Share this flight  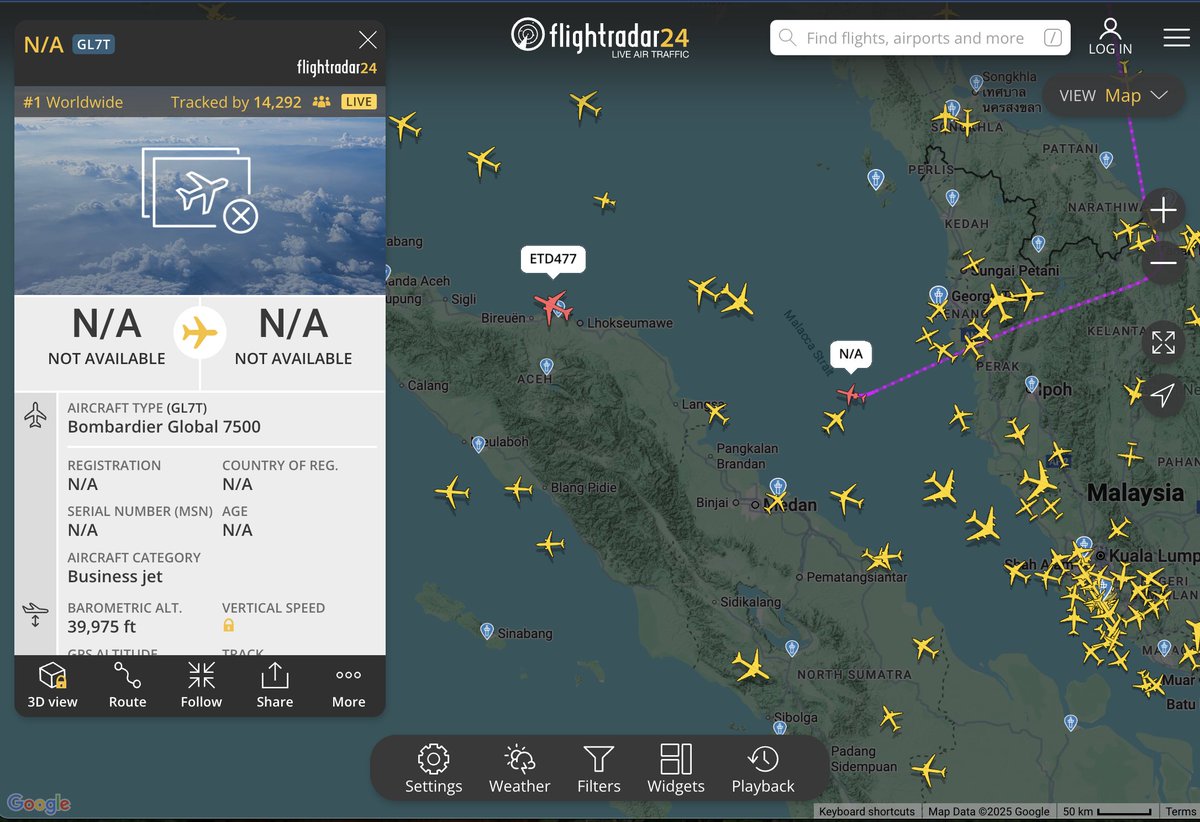coord(274,685)
